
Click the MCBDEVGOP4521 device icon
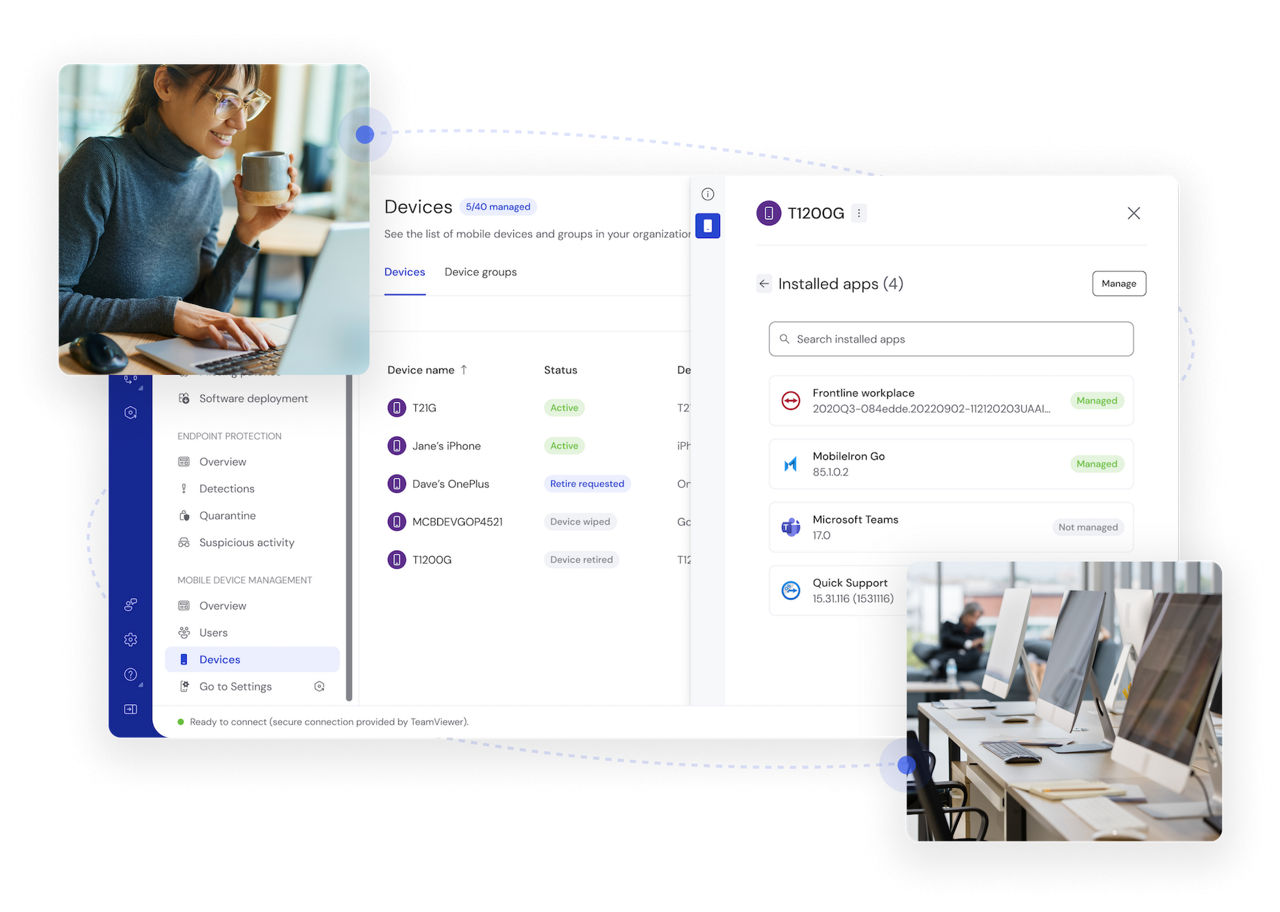397,522
